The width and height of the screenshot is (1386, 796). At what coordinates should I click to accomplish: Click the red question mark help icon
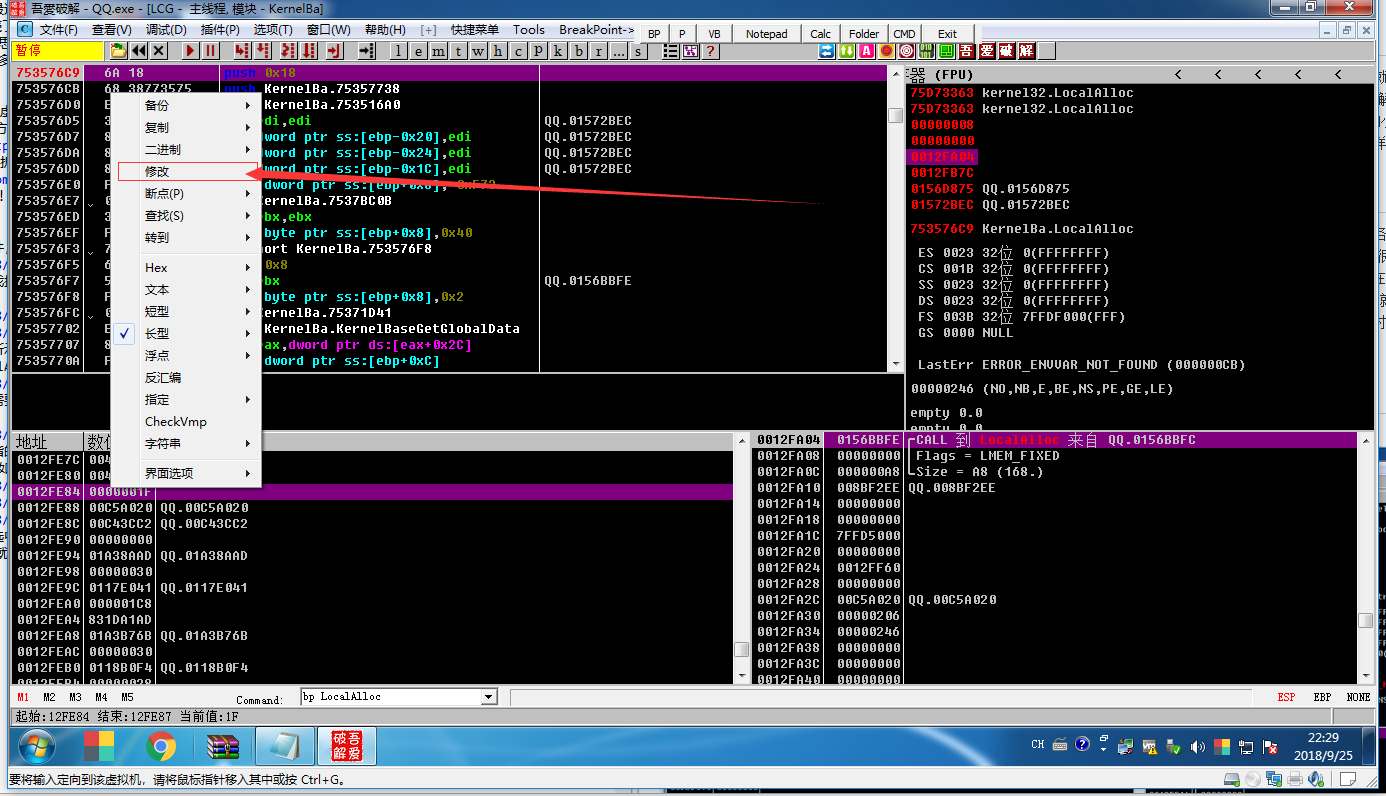[x=710, y=51]
